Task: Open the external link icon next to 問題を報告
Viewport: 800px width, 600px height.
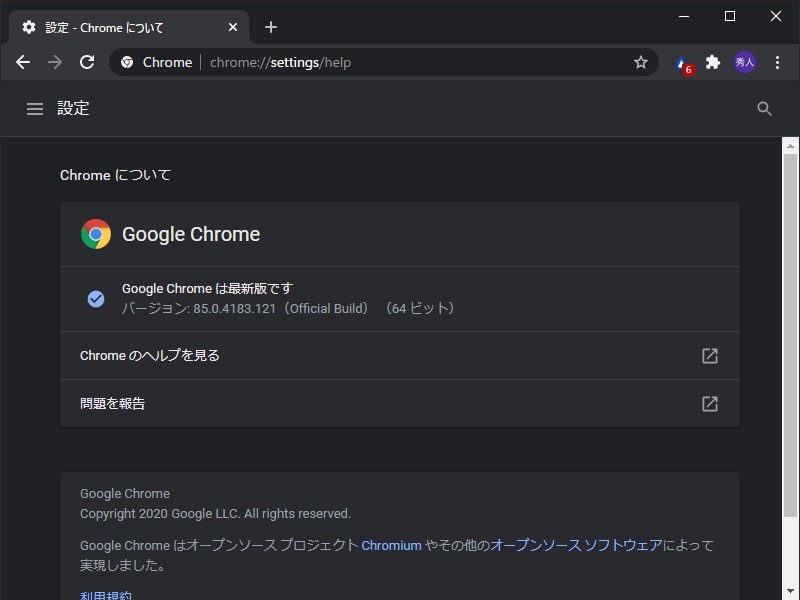Action: (710, 404)
